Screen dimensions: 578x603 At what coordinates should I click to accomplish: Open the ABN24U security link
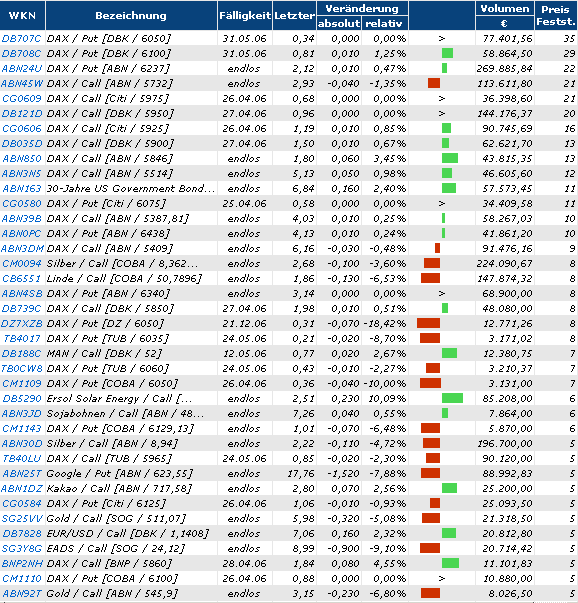(22, 68)
